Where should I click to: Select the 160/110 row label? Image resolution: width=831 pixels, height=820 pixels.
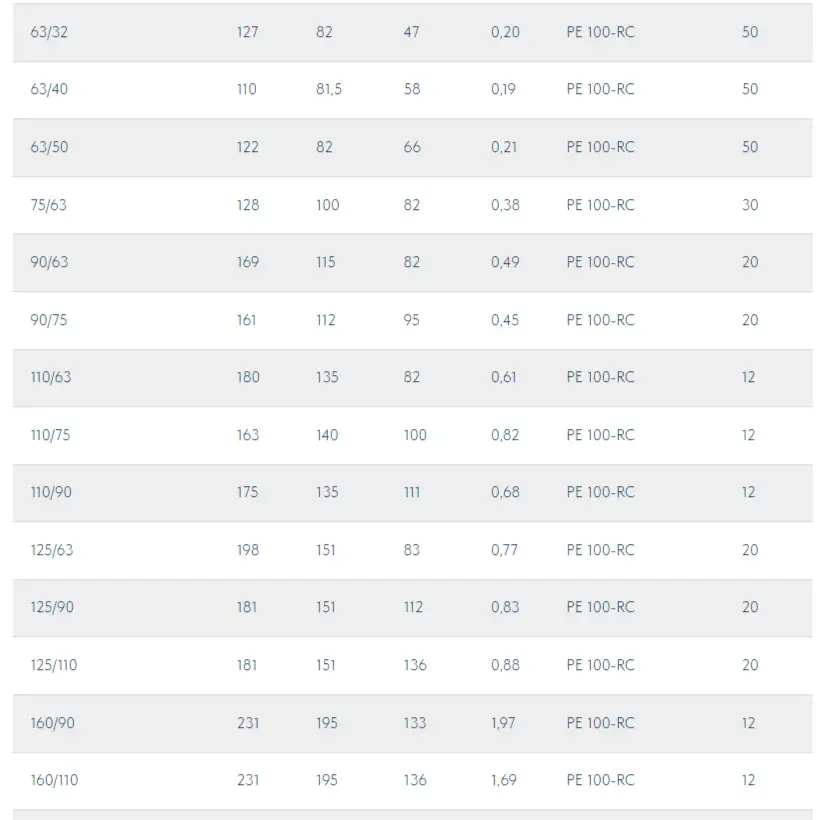tap(53, 780)
